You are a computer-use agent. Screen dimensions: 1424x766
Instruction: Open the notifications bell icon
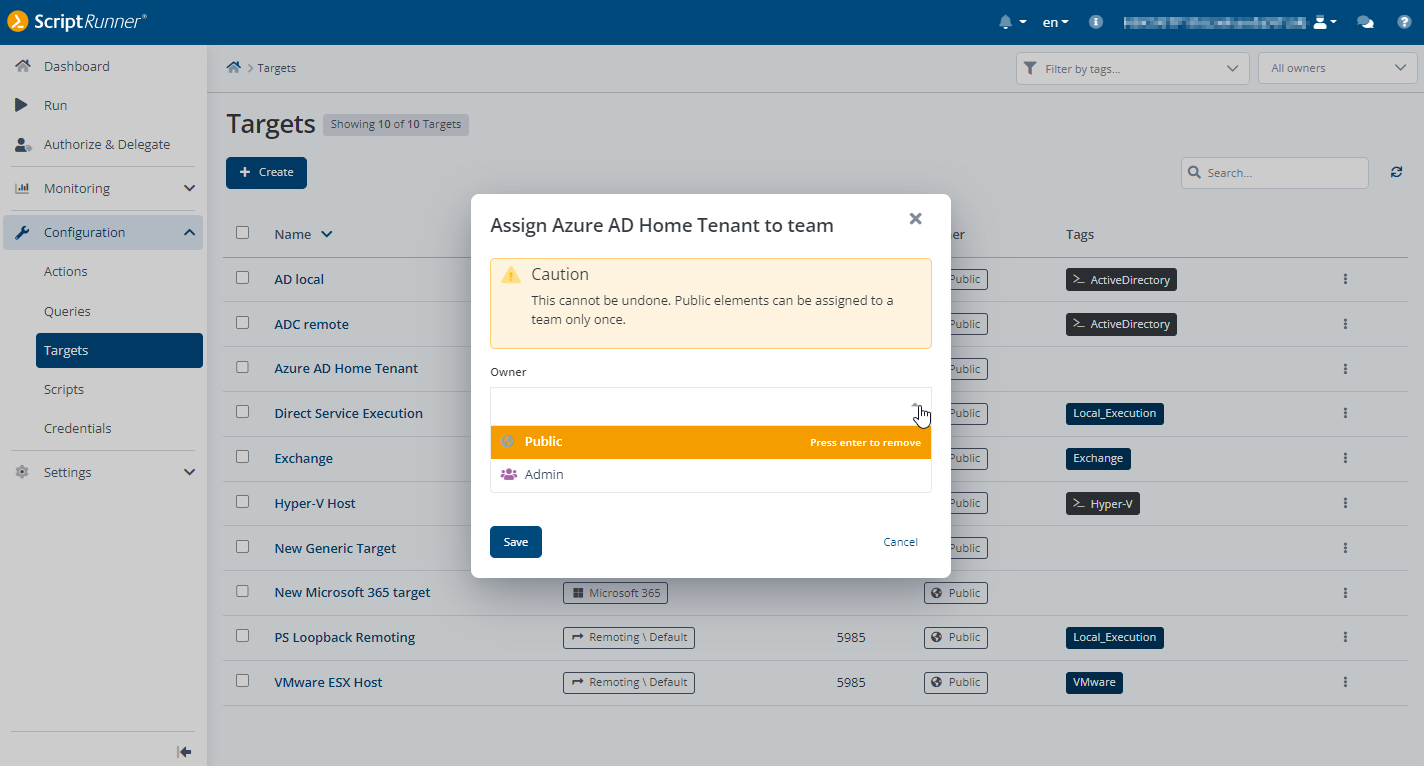pyautogui.click(x=1006, y=22)
